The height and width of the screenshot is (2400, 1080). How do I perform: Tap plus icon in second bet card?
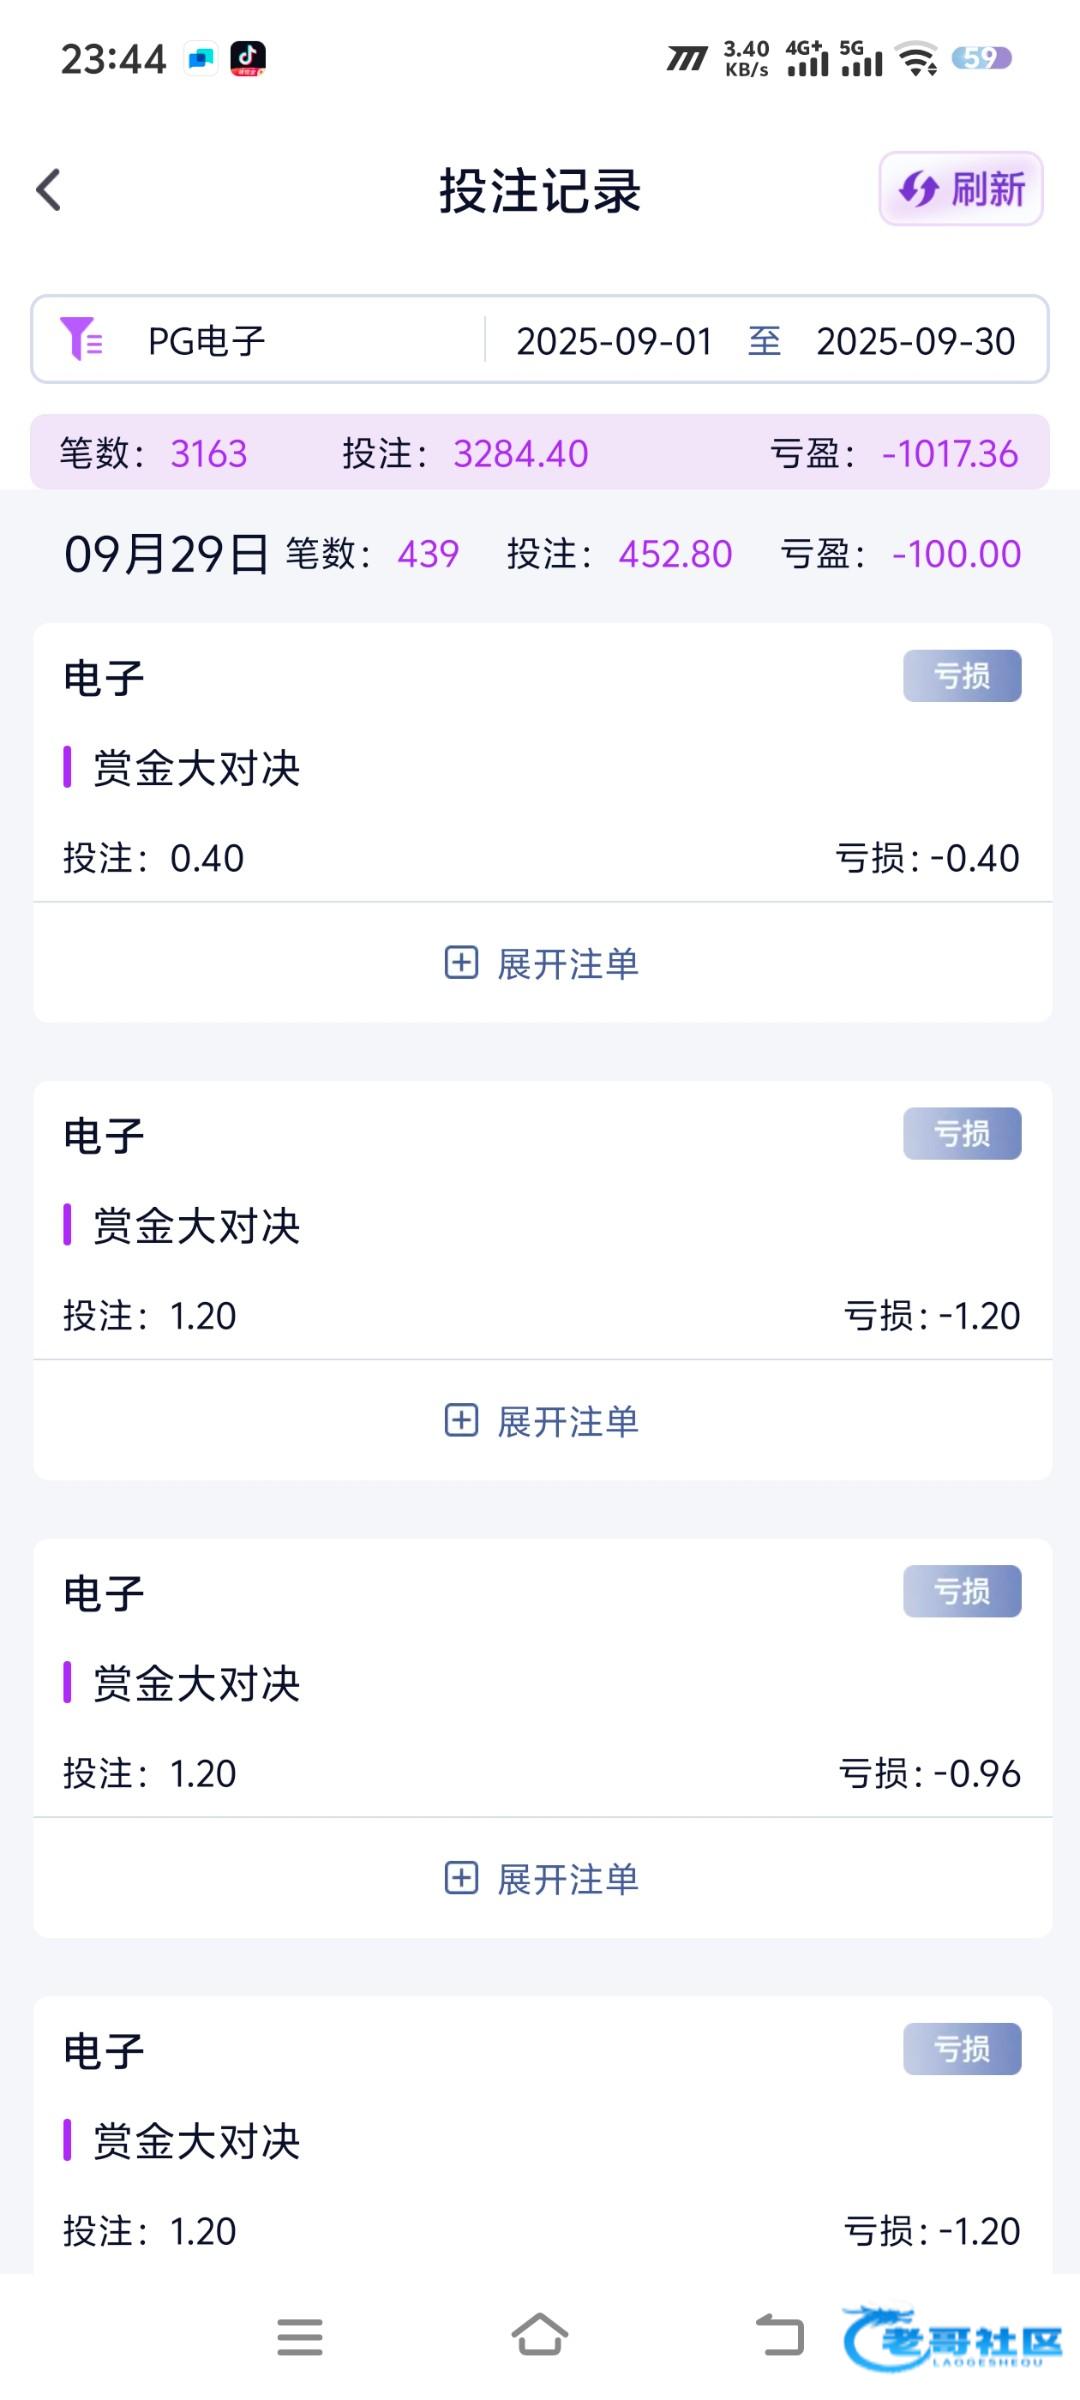click(x=461, y=1420)
